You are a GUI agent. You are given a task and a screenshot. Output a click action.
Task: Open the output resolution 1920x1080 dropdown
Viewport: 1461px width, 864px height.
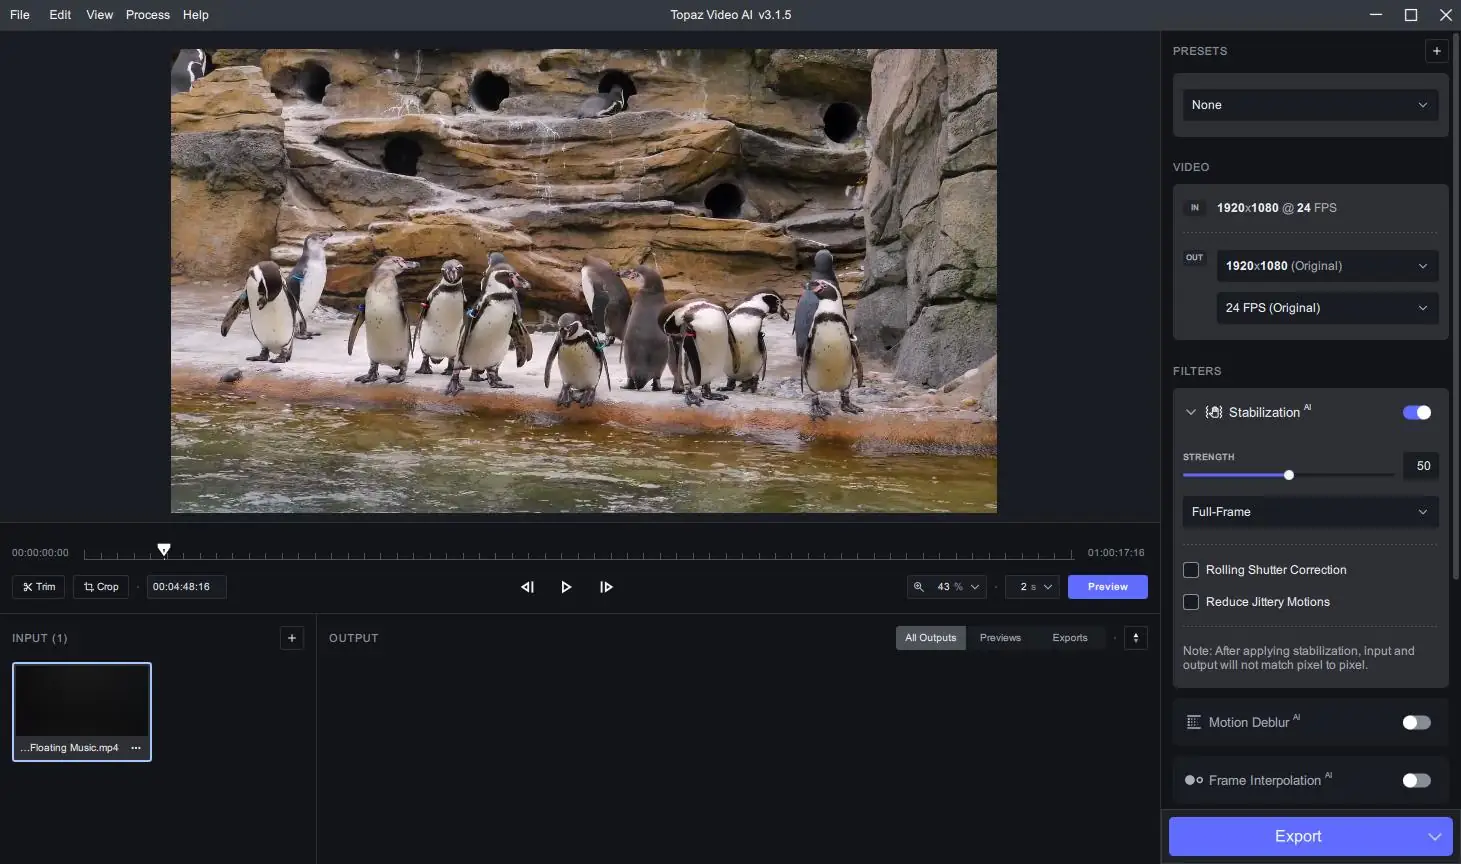click(1326, 266)
